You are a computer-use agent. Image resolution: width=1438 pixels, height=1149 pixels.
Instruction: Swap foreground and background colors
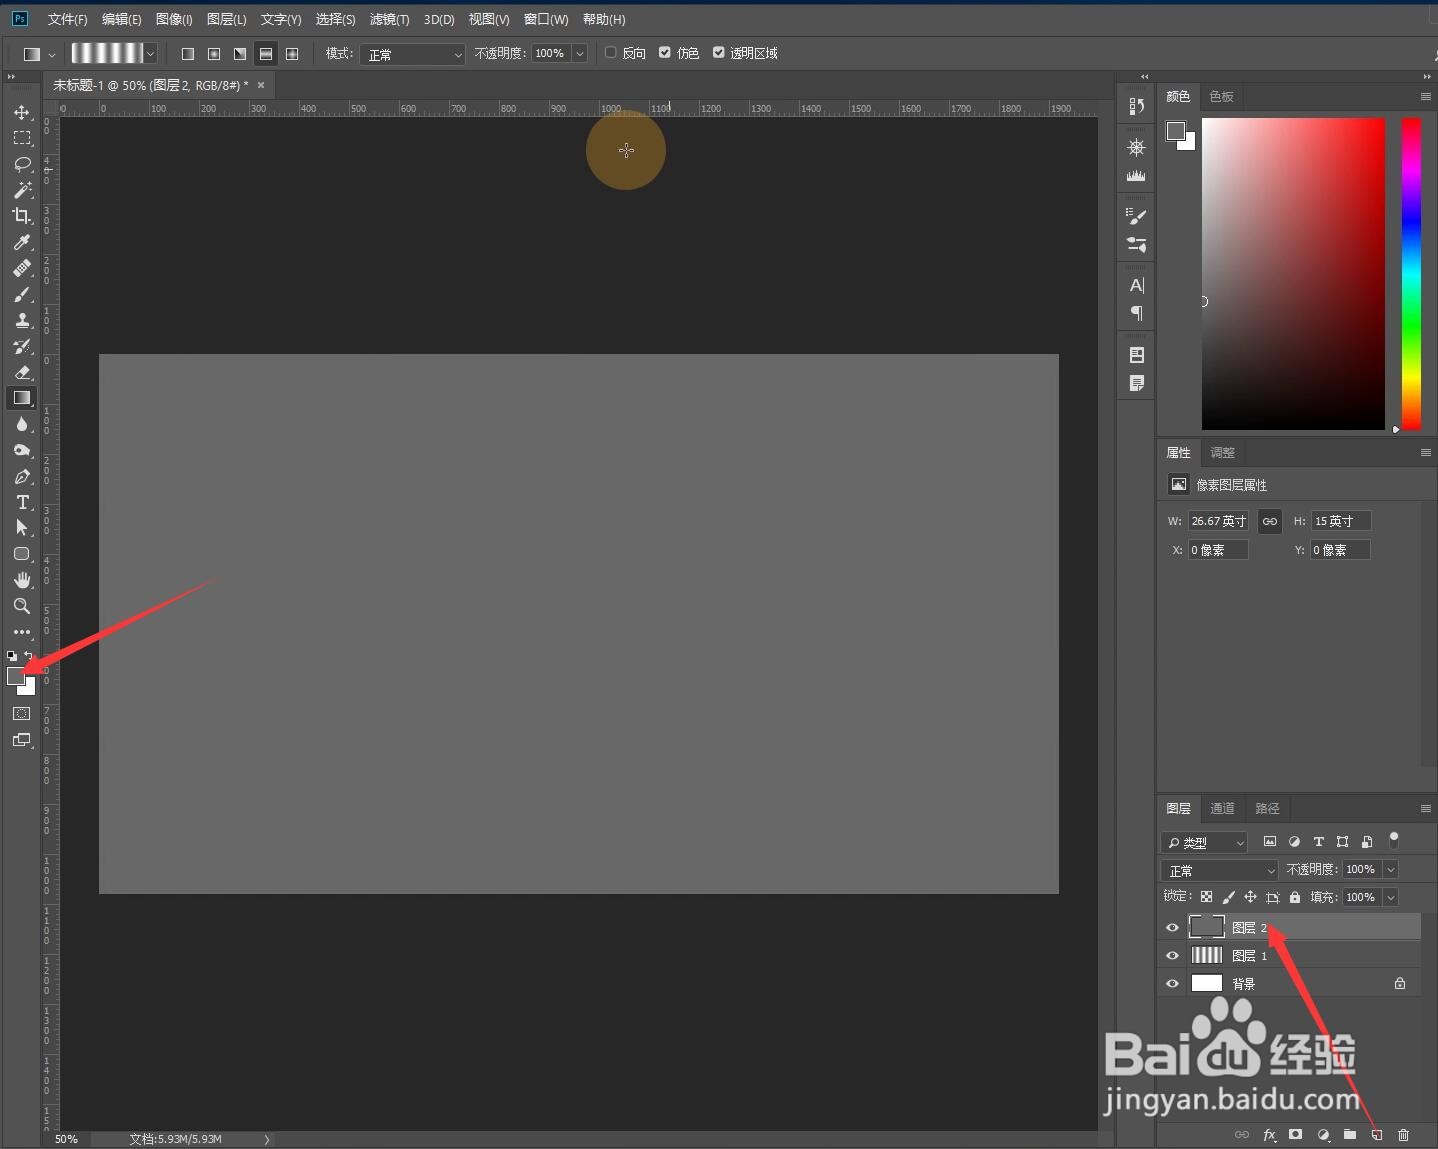[x=29, y=656]
